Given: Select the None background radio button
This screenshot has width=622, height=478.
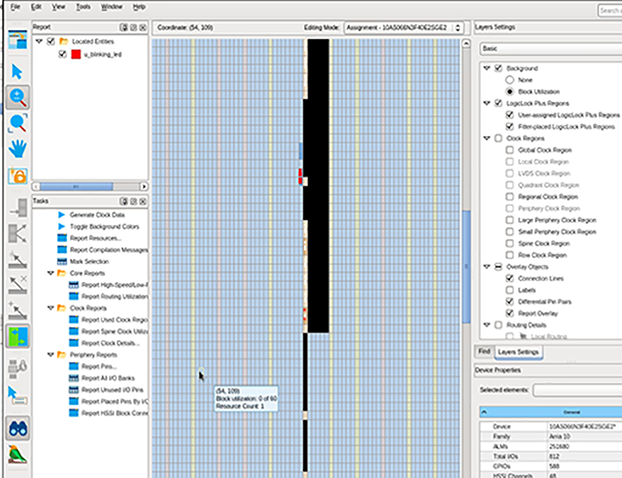Looking at the screenshot, I should 510,78.
